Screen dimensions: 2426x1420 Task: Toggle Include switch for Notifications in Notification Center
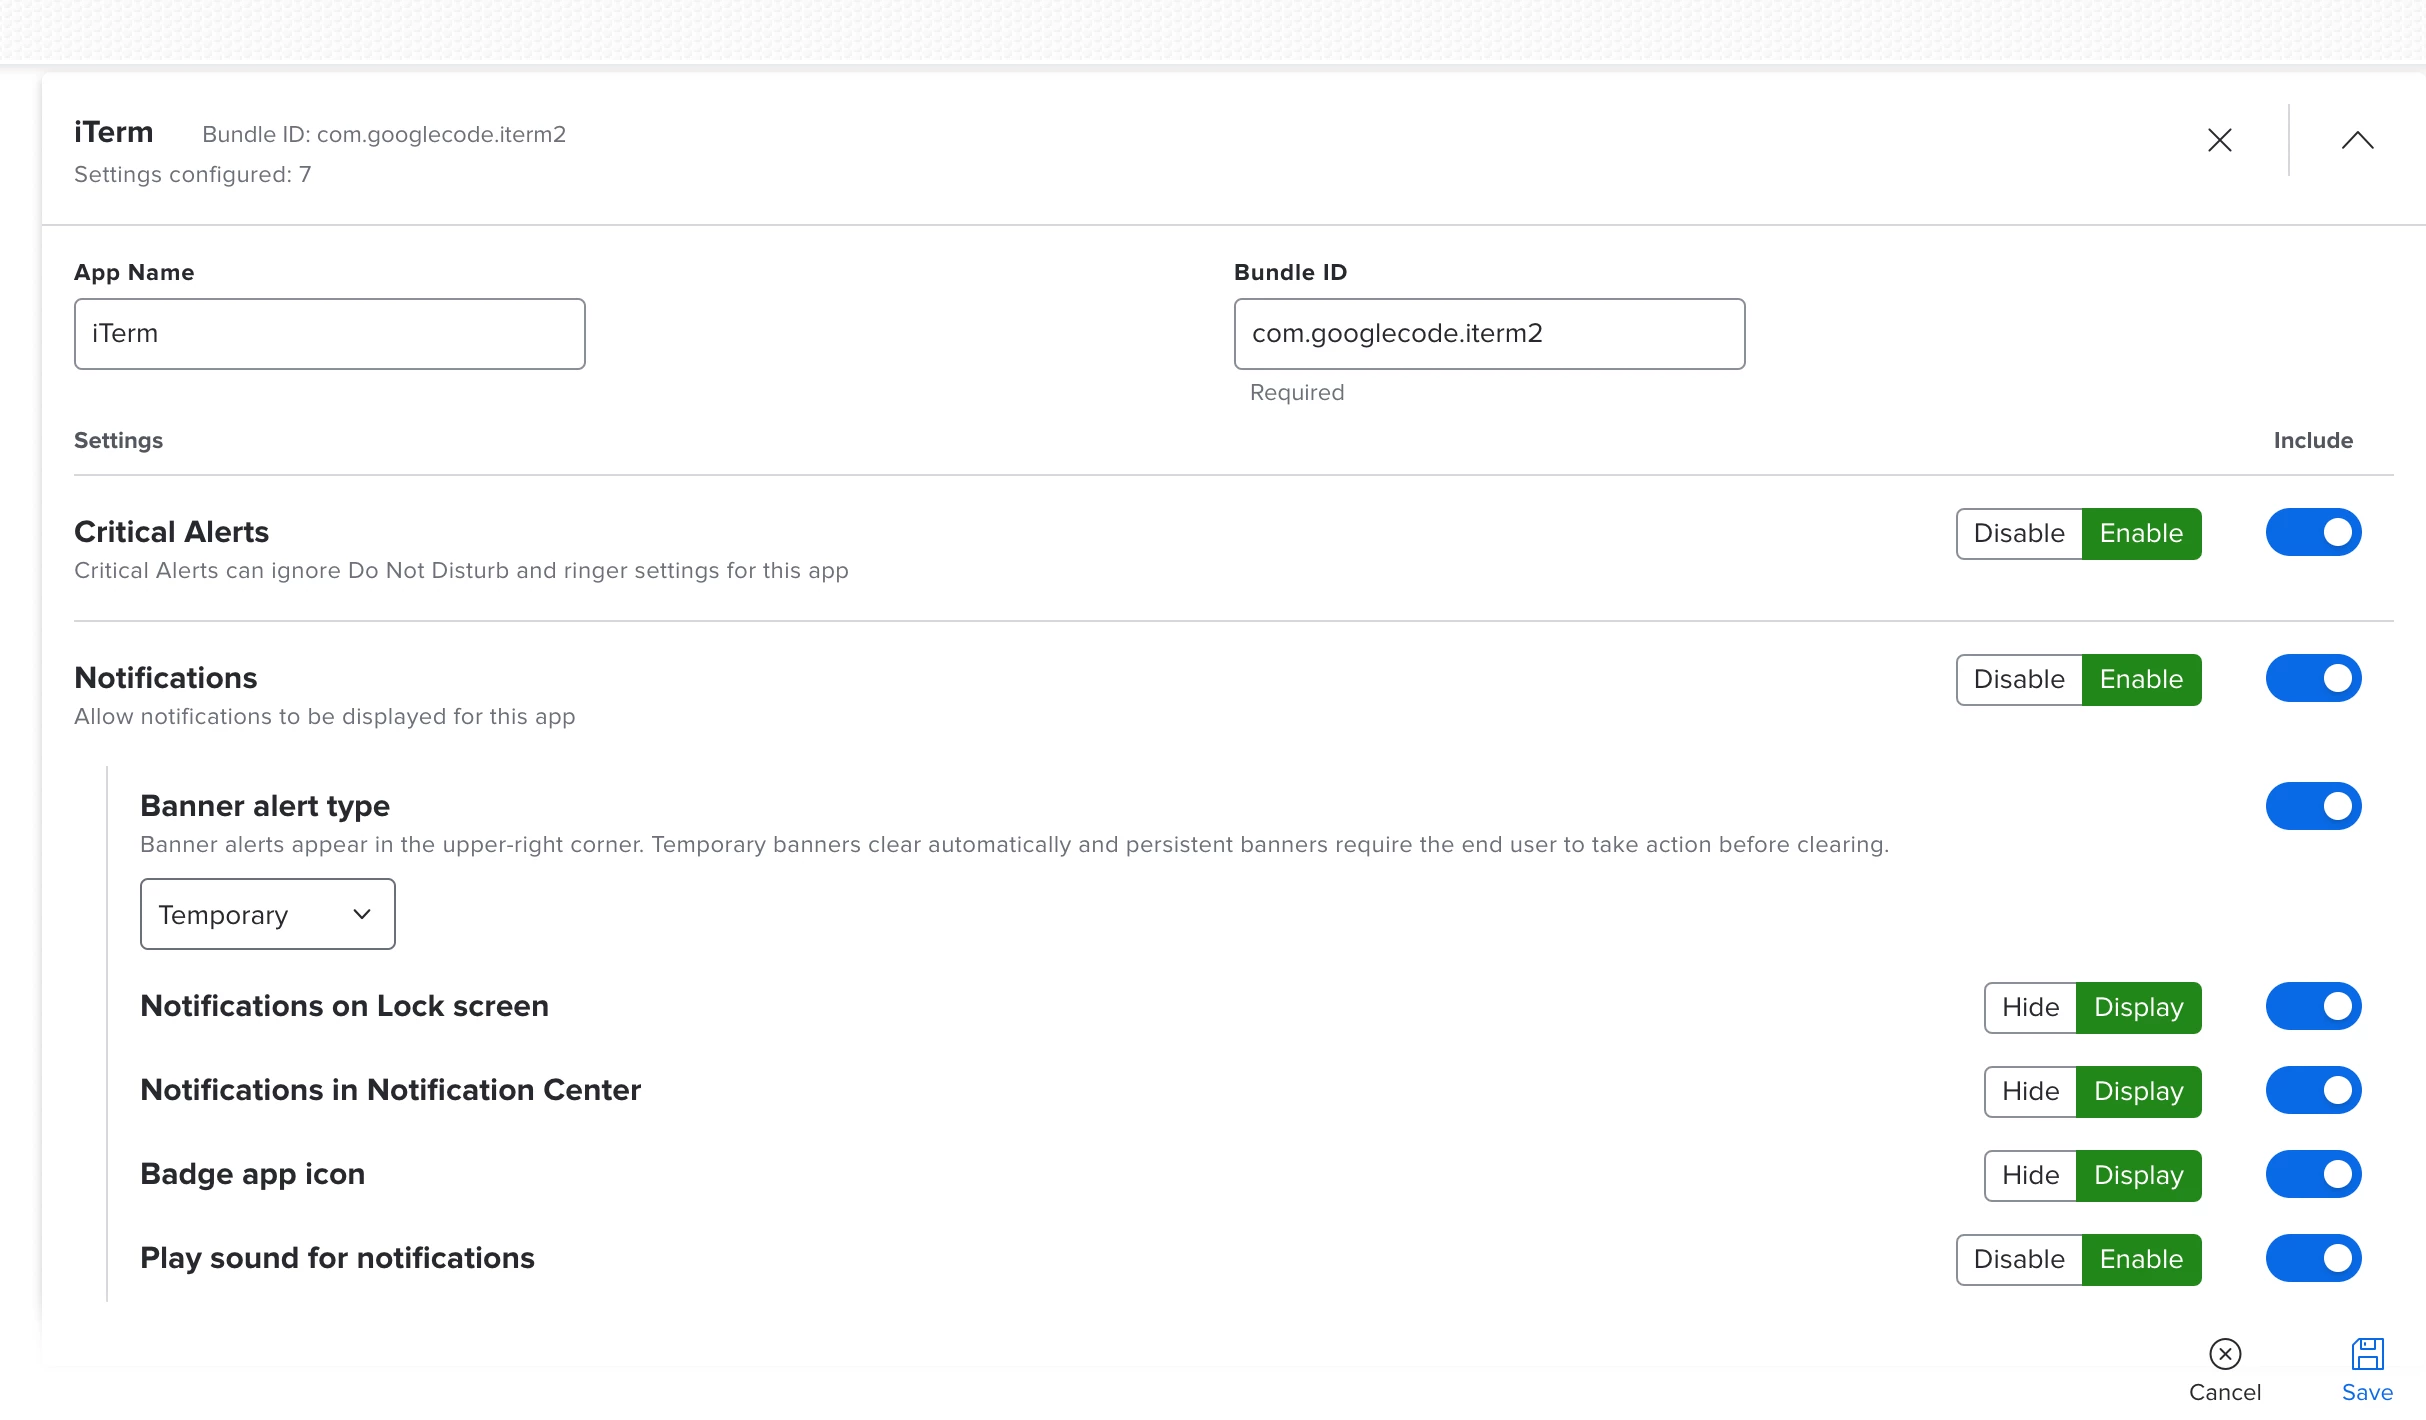point(2314,1090)
